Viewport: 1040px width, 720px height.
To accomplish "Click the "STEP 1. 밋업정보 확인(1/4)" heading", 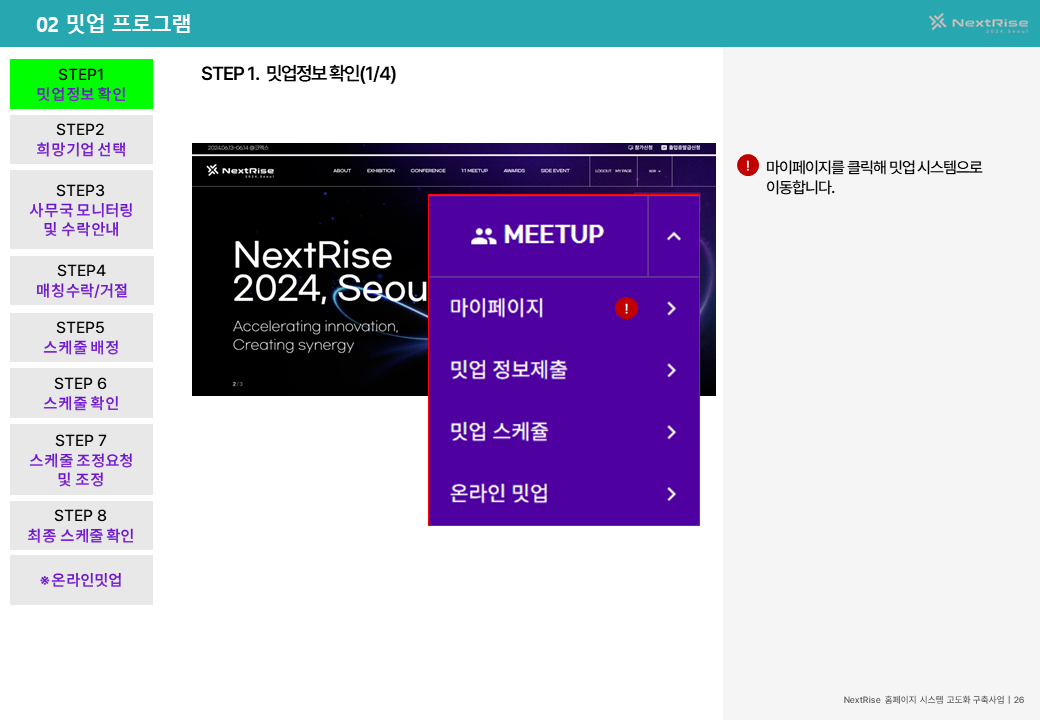I will click(x=298, y=74).
